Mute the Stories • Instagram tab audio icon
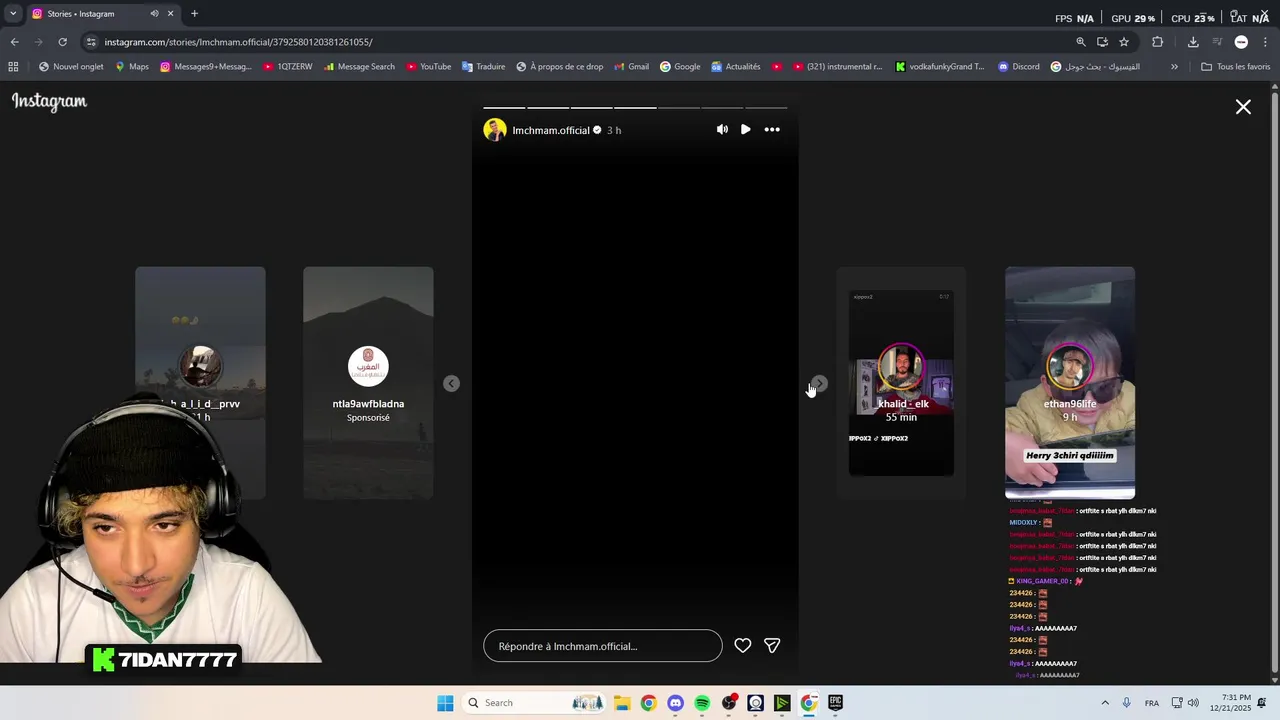 tap(154, 14)
